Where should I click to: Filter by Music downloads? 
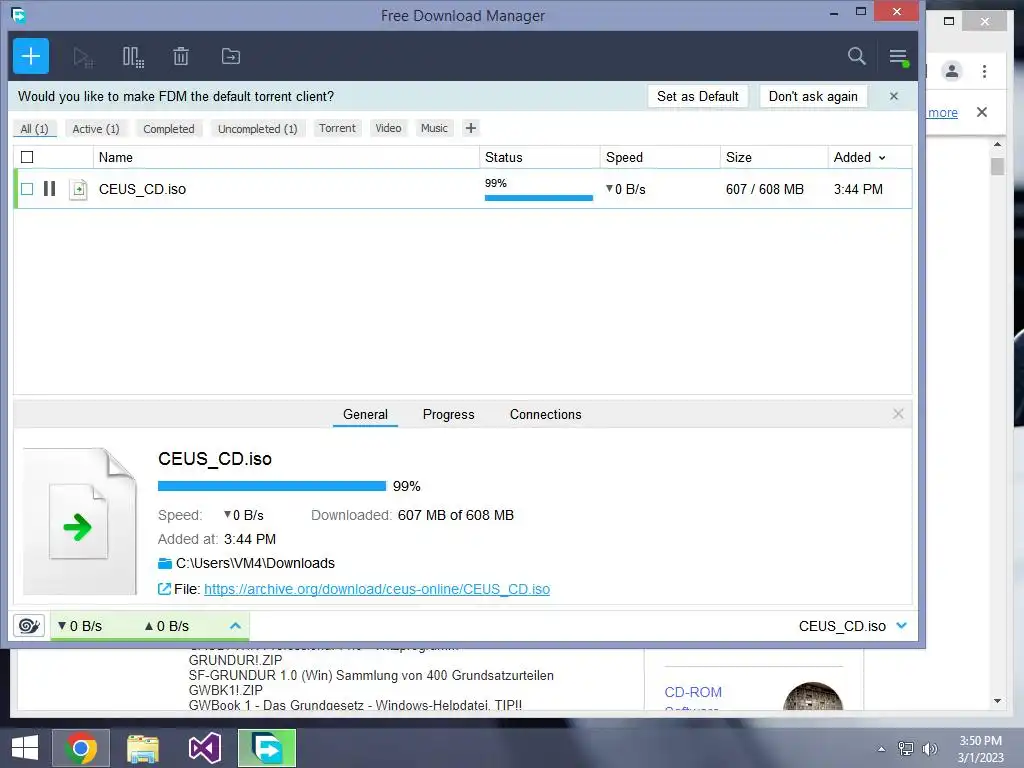(434, 128)
